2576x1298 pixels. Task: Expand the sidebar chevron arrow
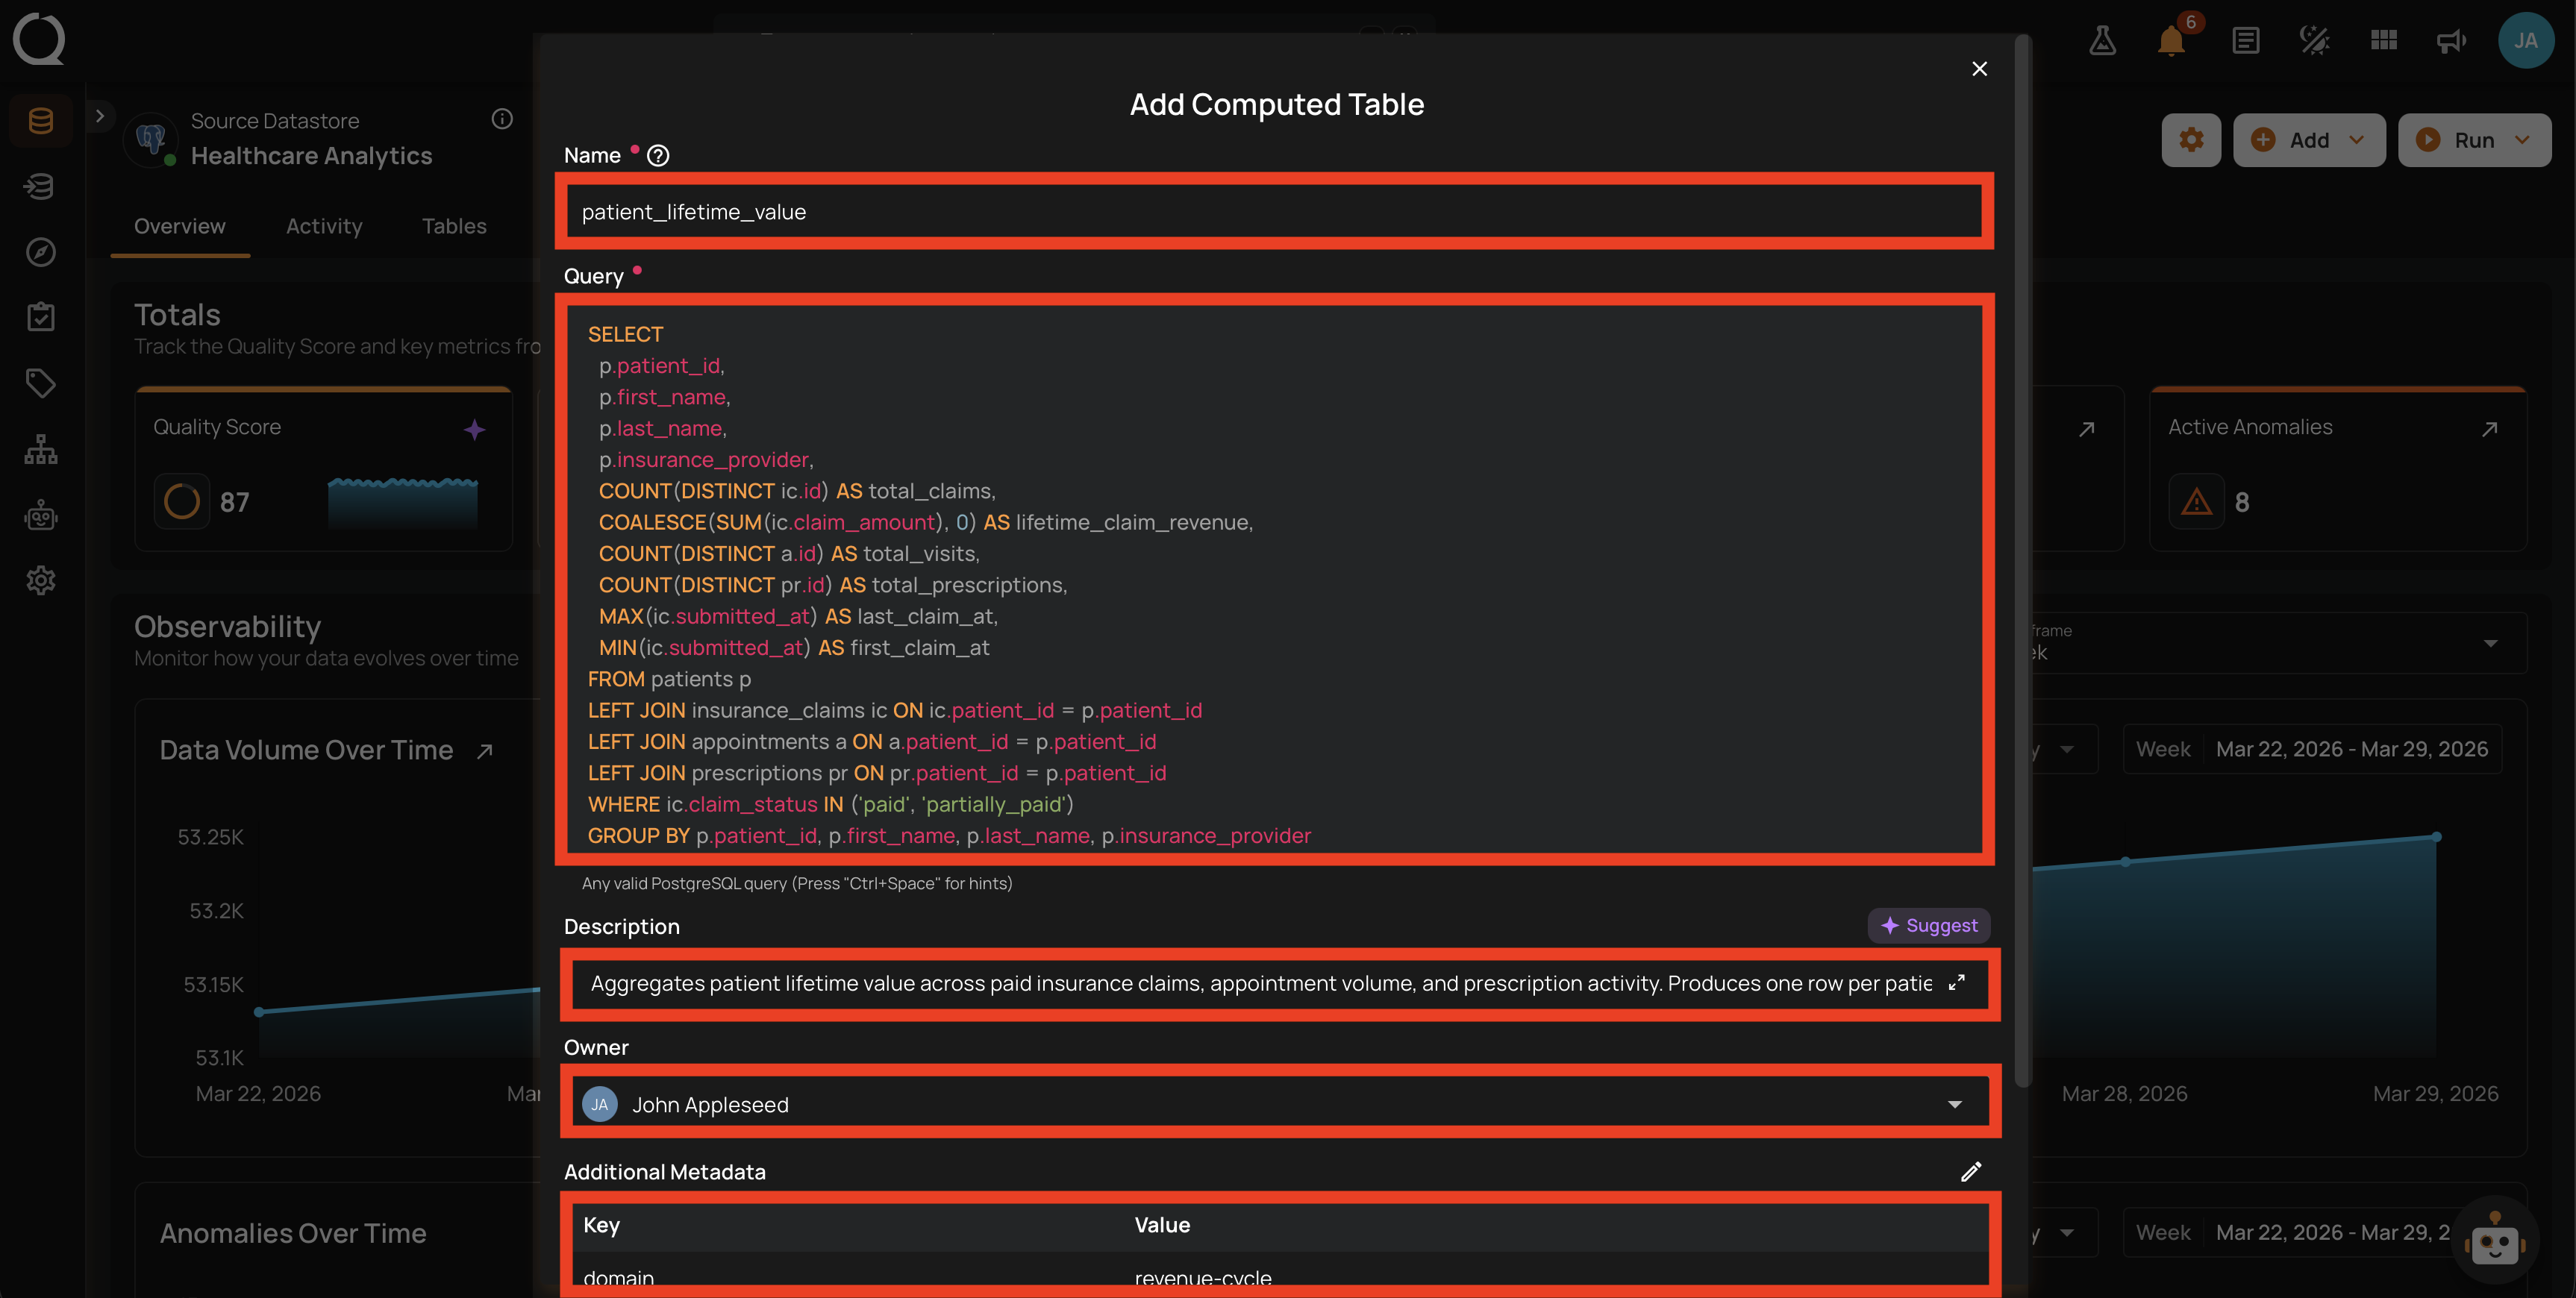pos(100,116)
